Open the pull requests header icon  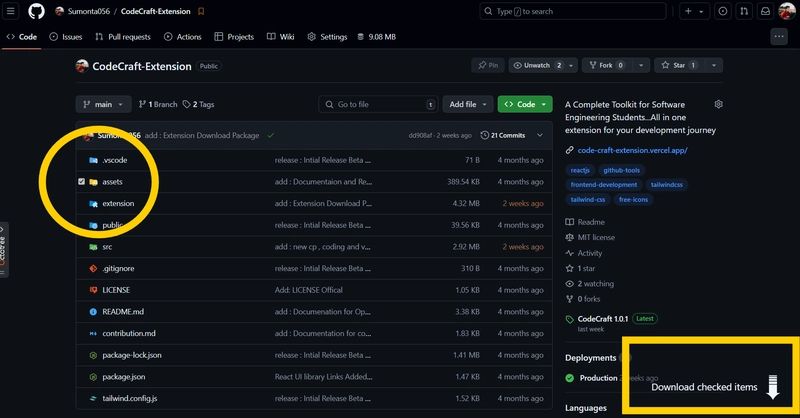tap(744, 11)
